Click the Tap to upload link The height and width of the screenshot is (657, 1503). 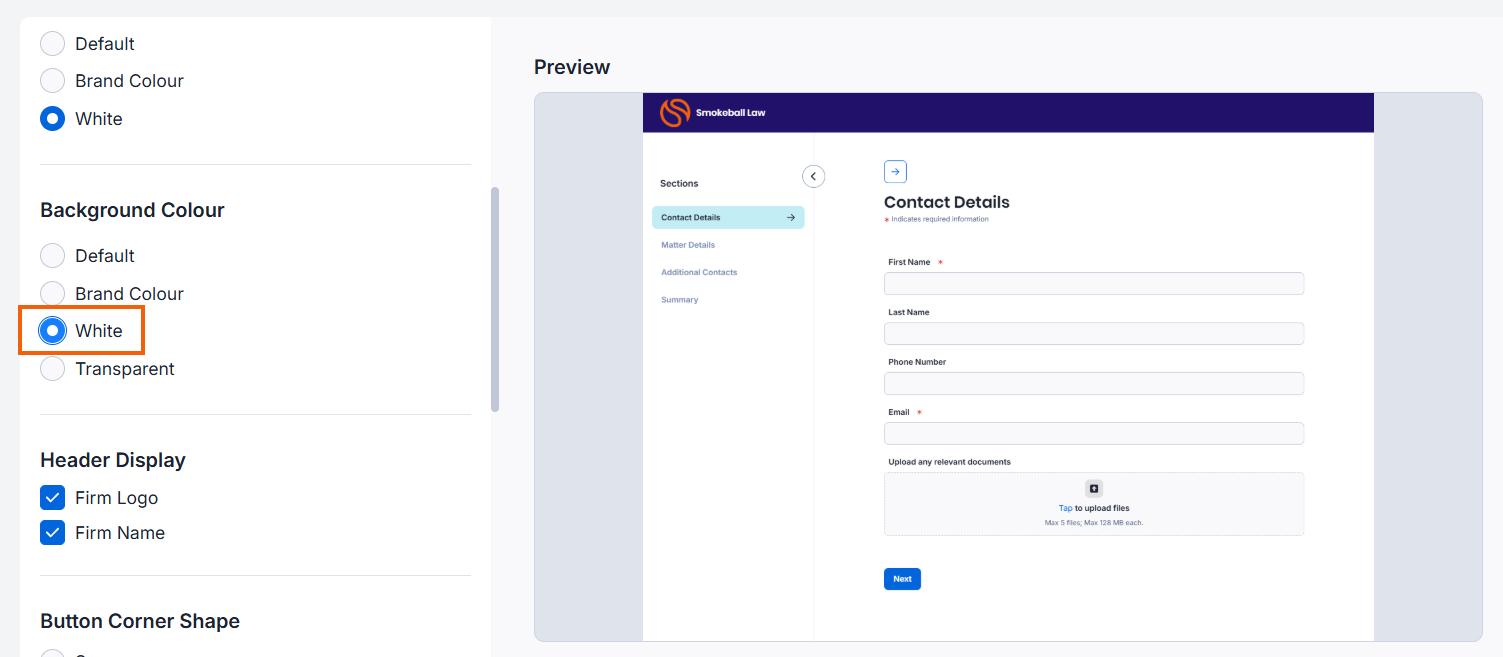click(1066, 508)
